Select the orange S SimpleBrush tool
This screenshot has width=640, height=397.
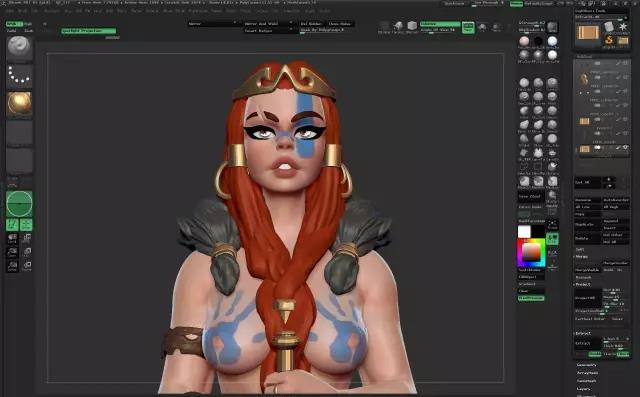click(x=609, y=40)
